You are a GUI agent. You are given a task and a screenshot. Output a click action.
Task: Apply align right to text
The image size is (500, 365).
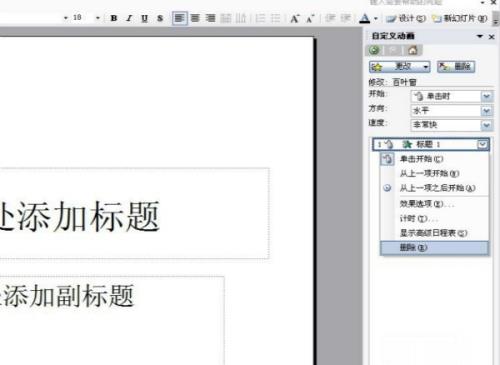click(x=210, y=18)
